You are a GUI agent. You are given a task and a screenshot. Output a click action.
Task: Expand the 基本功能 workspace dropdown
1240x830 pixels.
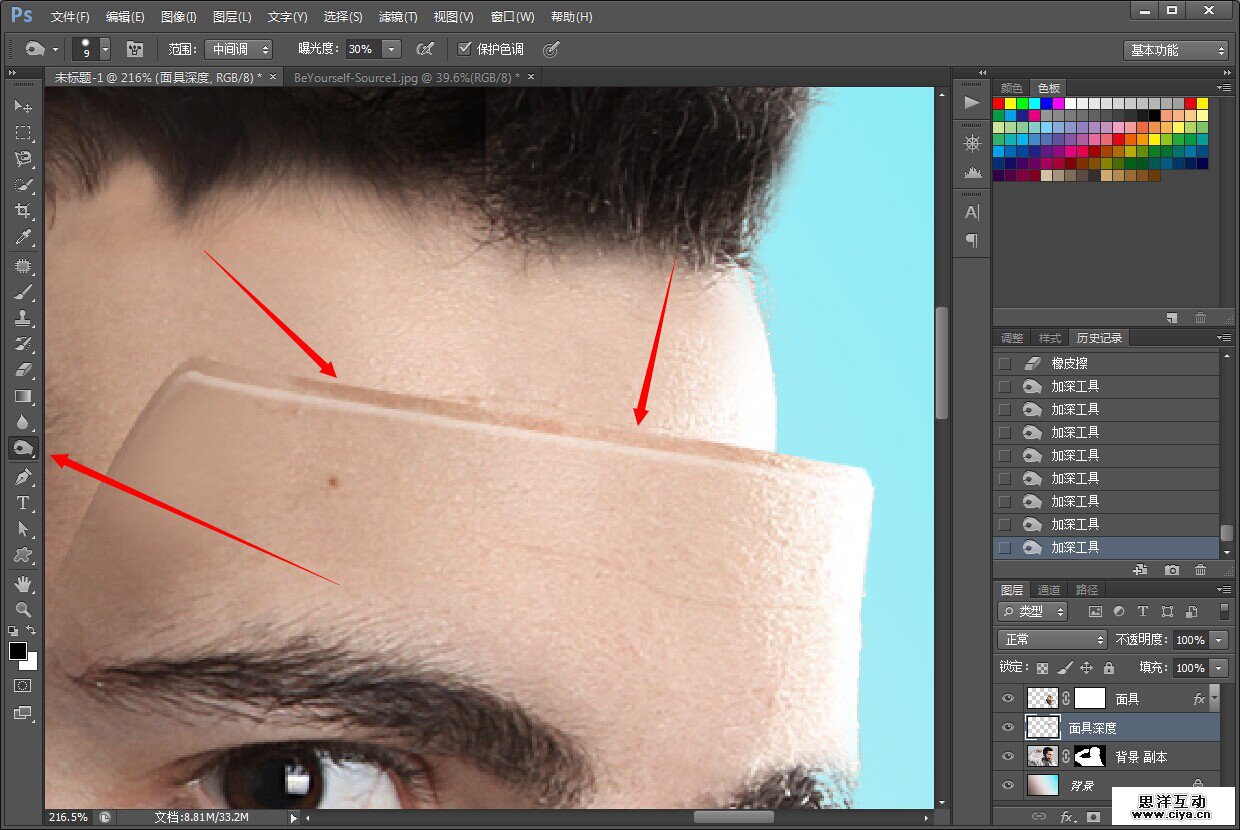pyautogui.click(x=1175, y=50)
